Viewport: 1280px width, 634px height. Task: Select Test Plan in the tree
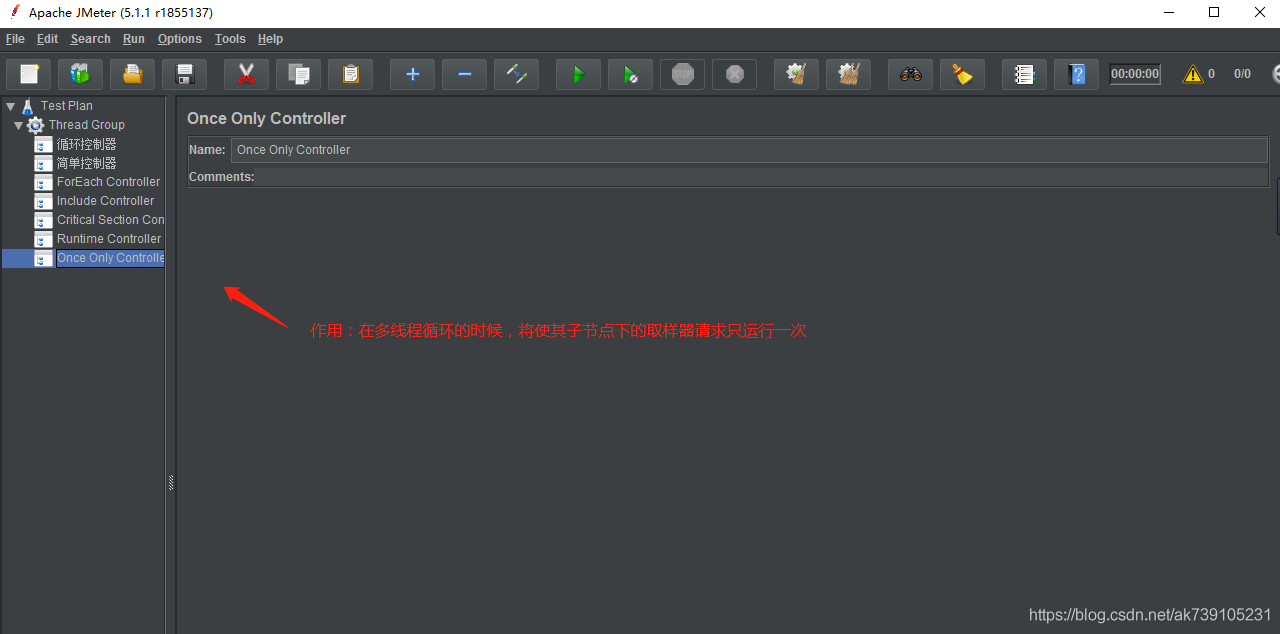pos(67,105)
